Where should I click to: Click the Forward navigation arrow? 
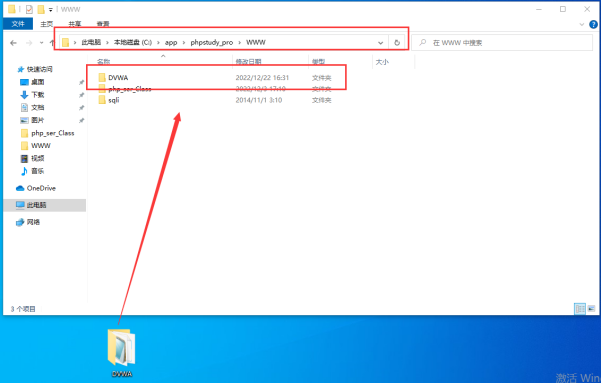click(29, 43)
